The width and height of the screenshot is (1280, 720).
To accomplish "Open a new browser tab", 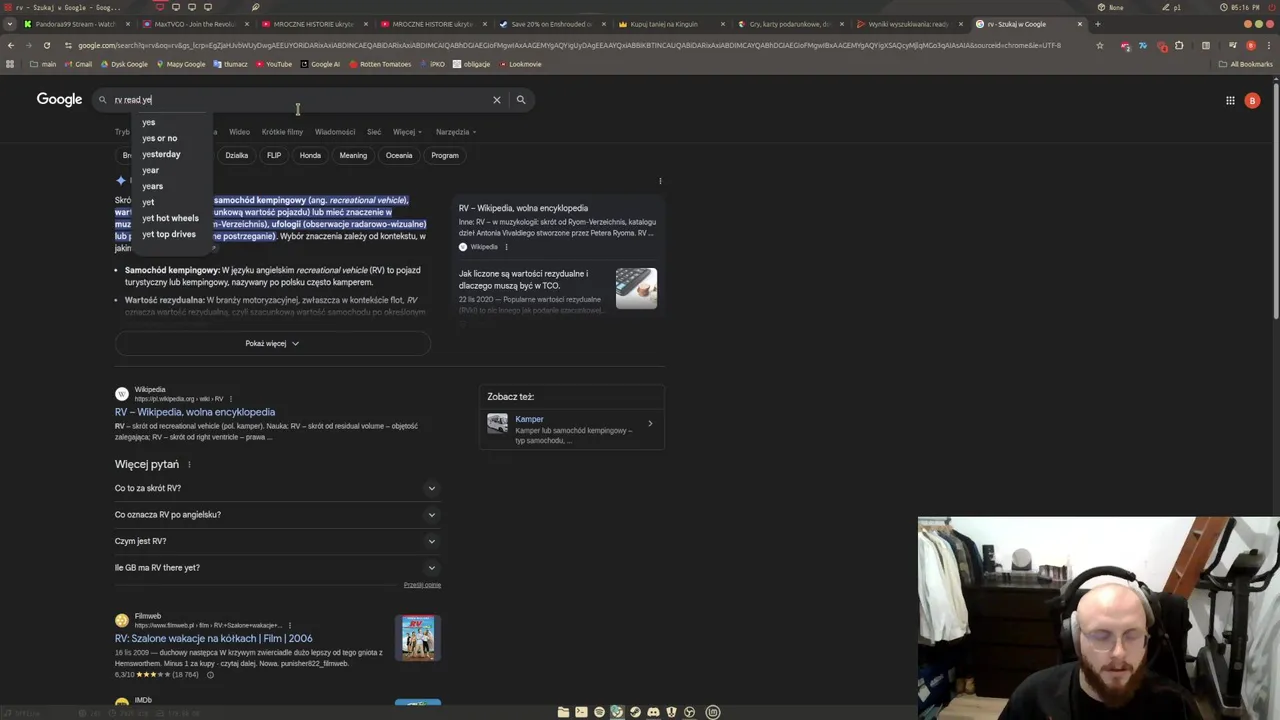I will (1098, 24).
